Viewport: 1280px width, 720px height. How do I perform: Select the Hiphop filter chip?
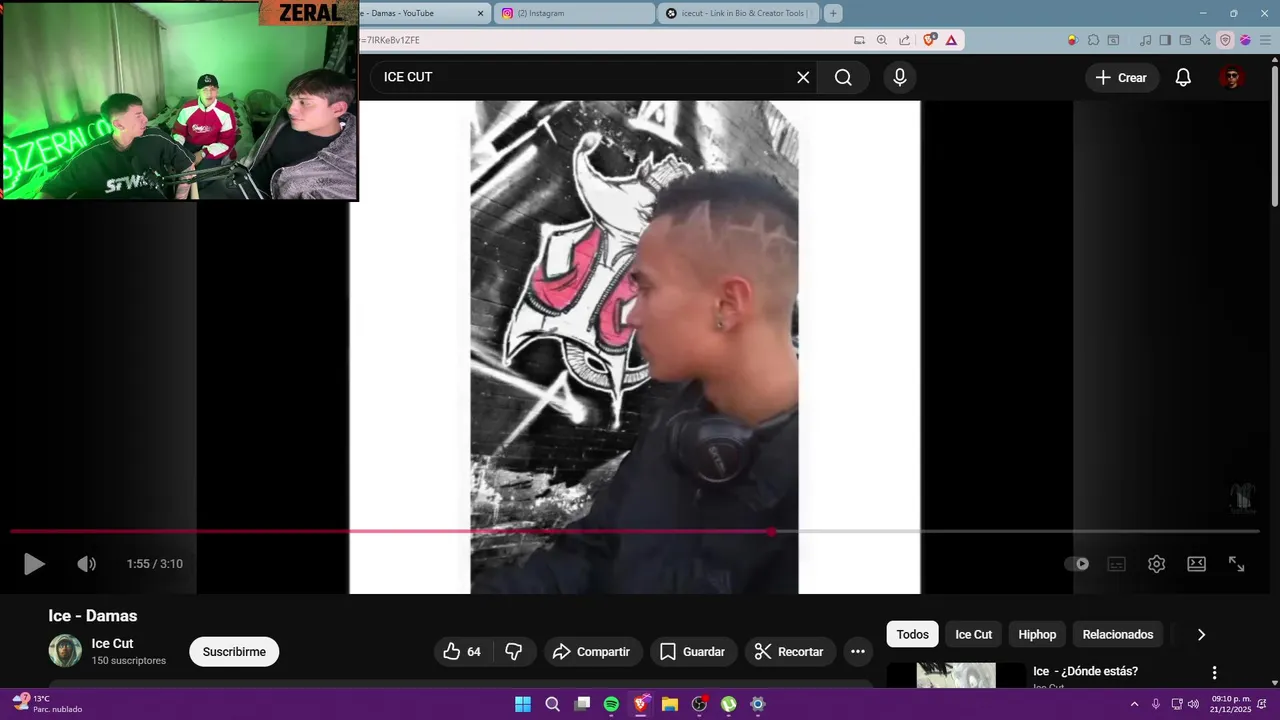pos(1037,634)
